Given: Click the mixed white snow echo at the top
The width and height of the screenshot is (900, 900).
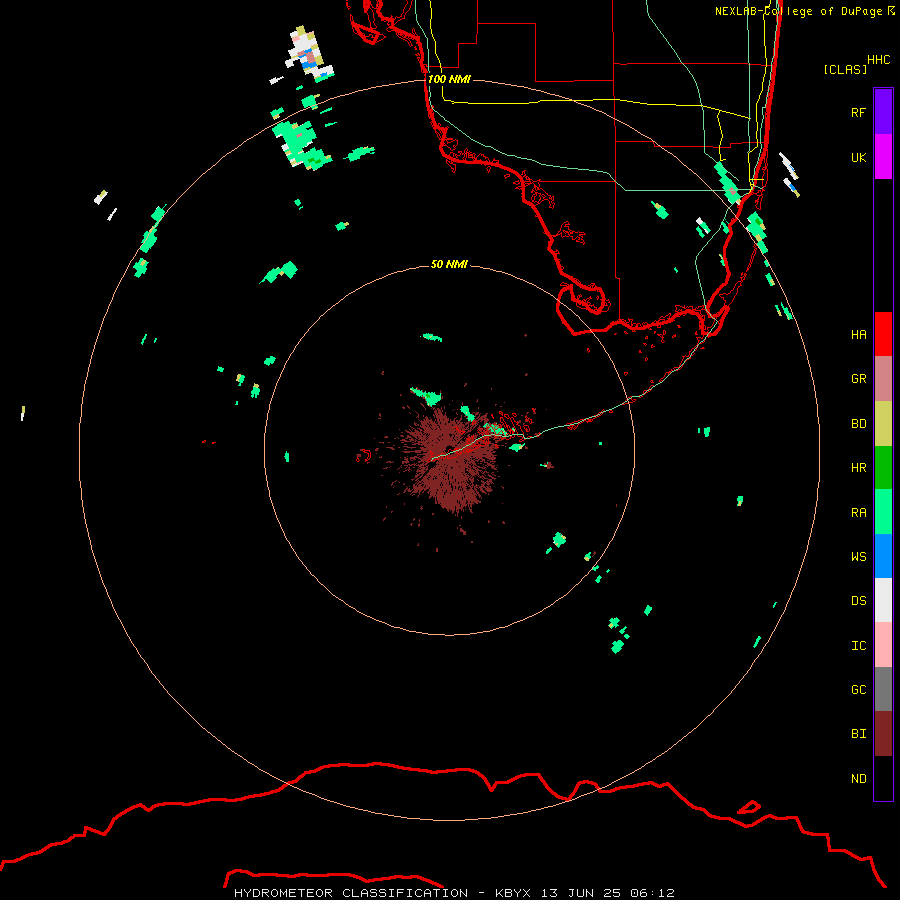Looking at the screenshot, I should (307, 53).
